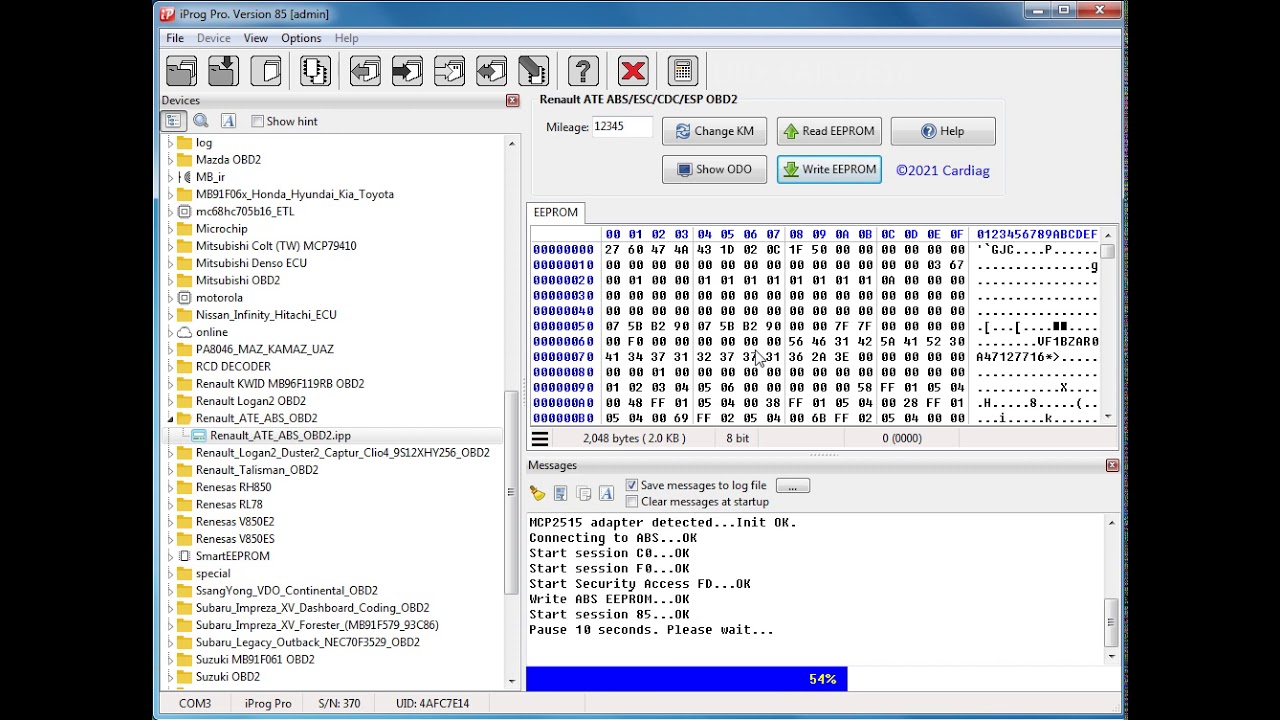Click the verify (white right arrow) toolbar icon
Viewport: 1280px width, 720px height.
coord(449,70)
